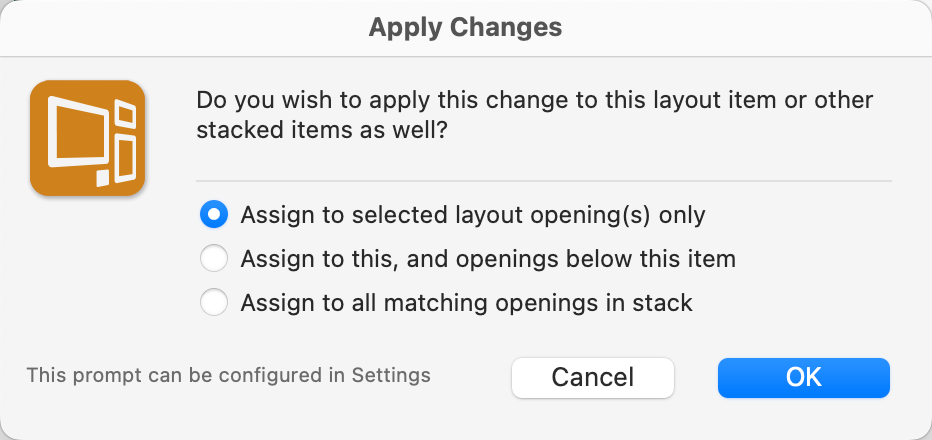Click the word "Settings" in the footer note
932x440 pixels.
[x=391, y=376]
